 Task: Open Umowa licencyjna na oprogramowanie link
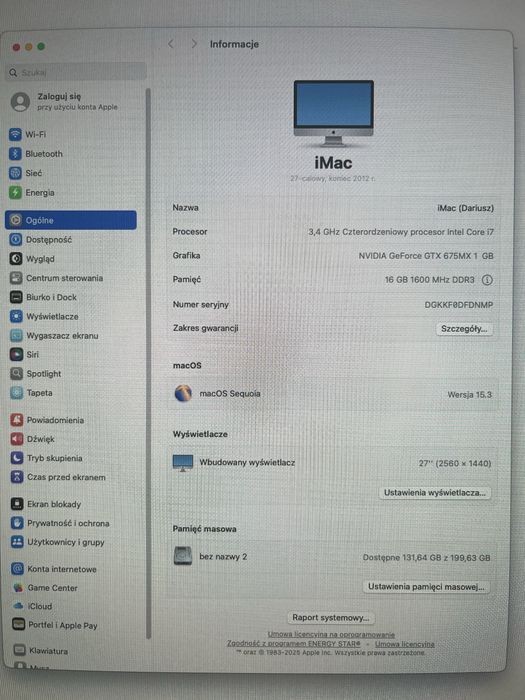(x=331, y=634)
